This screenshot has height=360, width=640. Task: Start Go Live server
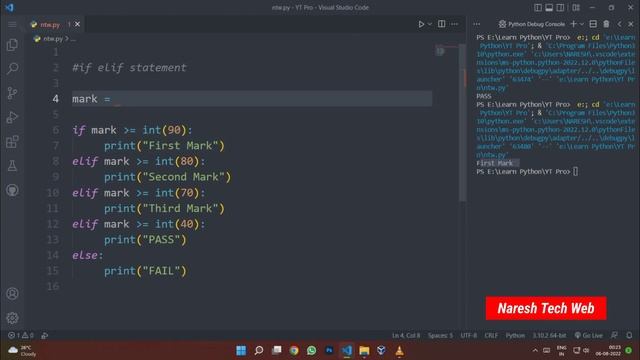point(589,335)
